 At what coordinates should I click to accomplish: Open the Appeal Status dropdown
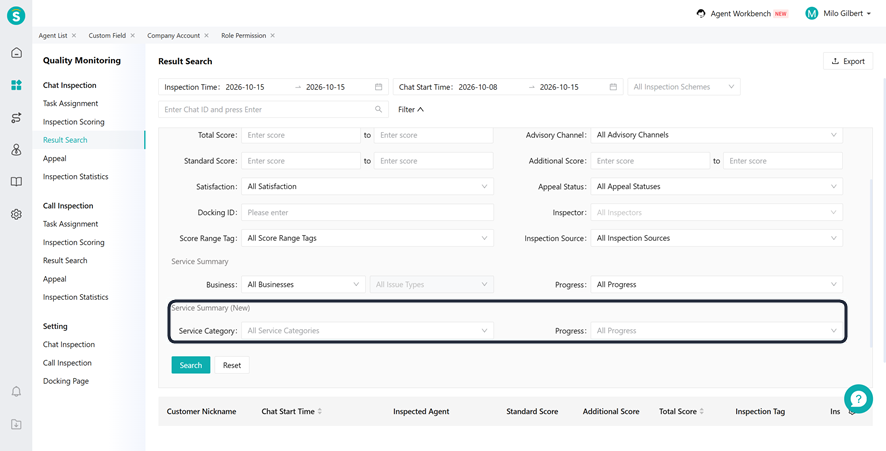[716, 187]
